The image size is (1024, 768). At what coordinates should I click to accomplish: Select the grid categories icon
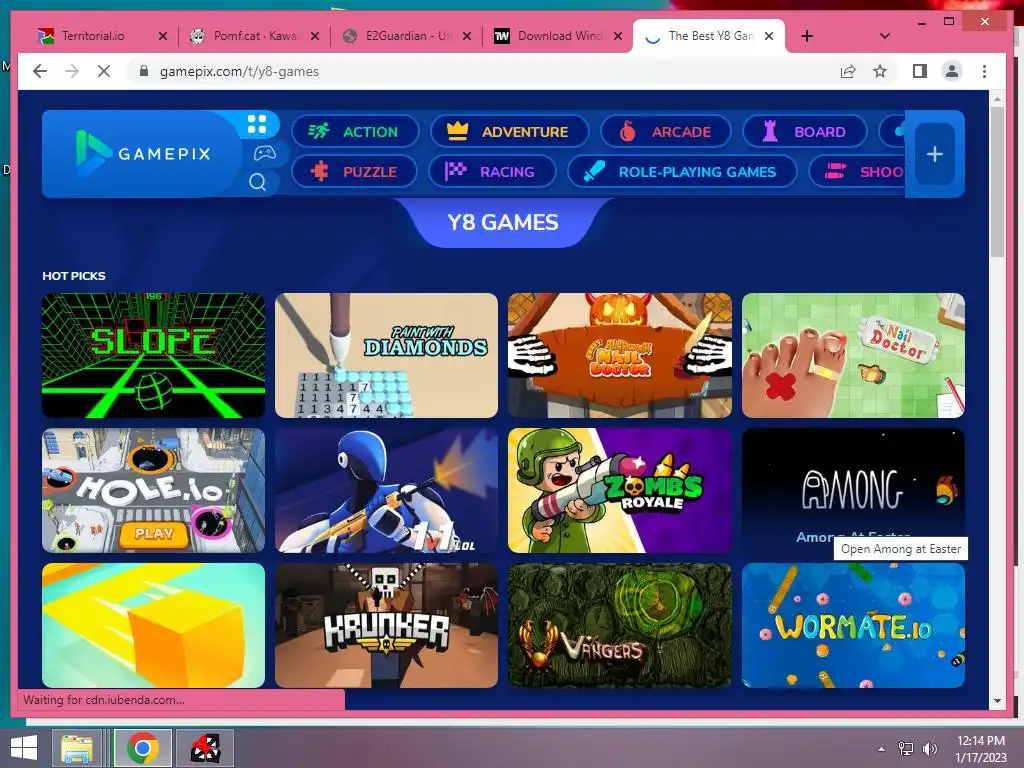(257, 124)
